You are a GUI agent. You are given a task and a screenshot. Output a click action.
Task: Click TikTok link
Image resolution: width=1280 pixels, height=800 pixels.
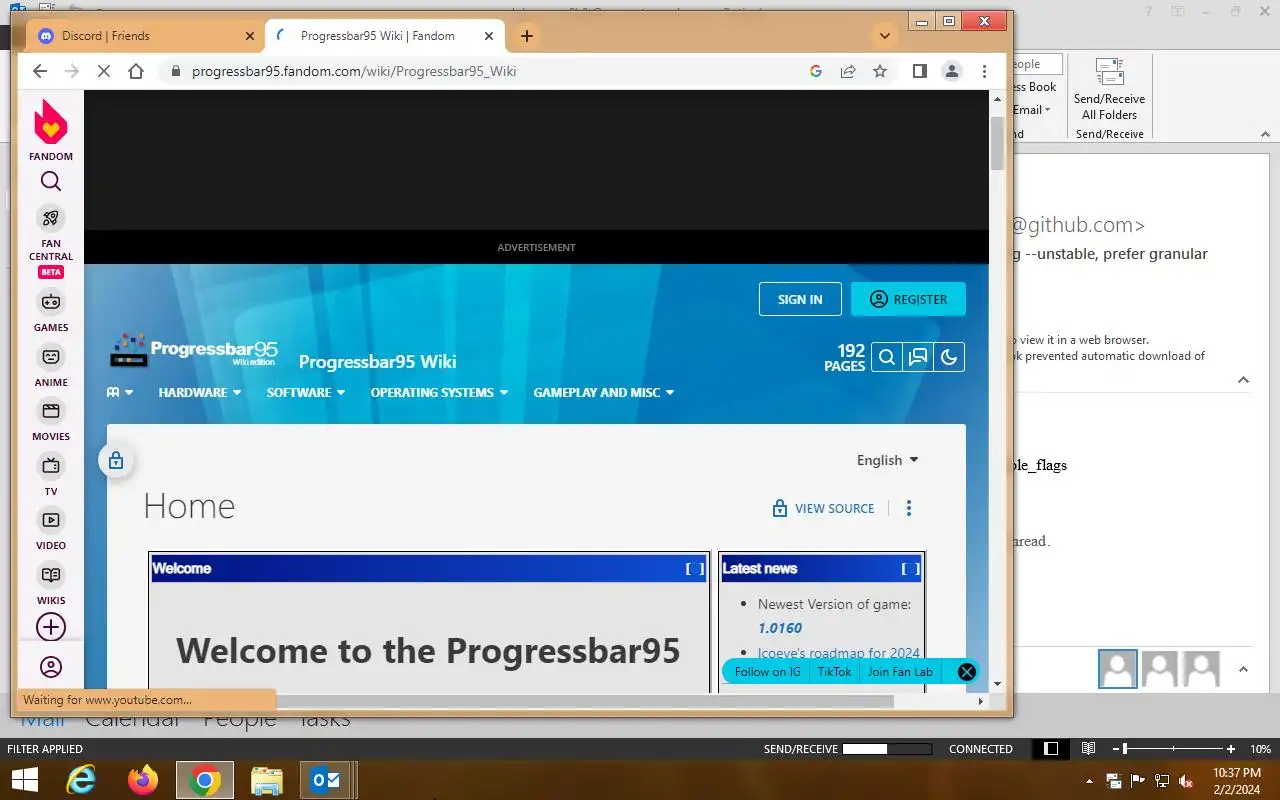834,672
